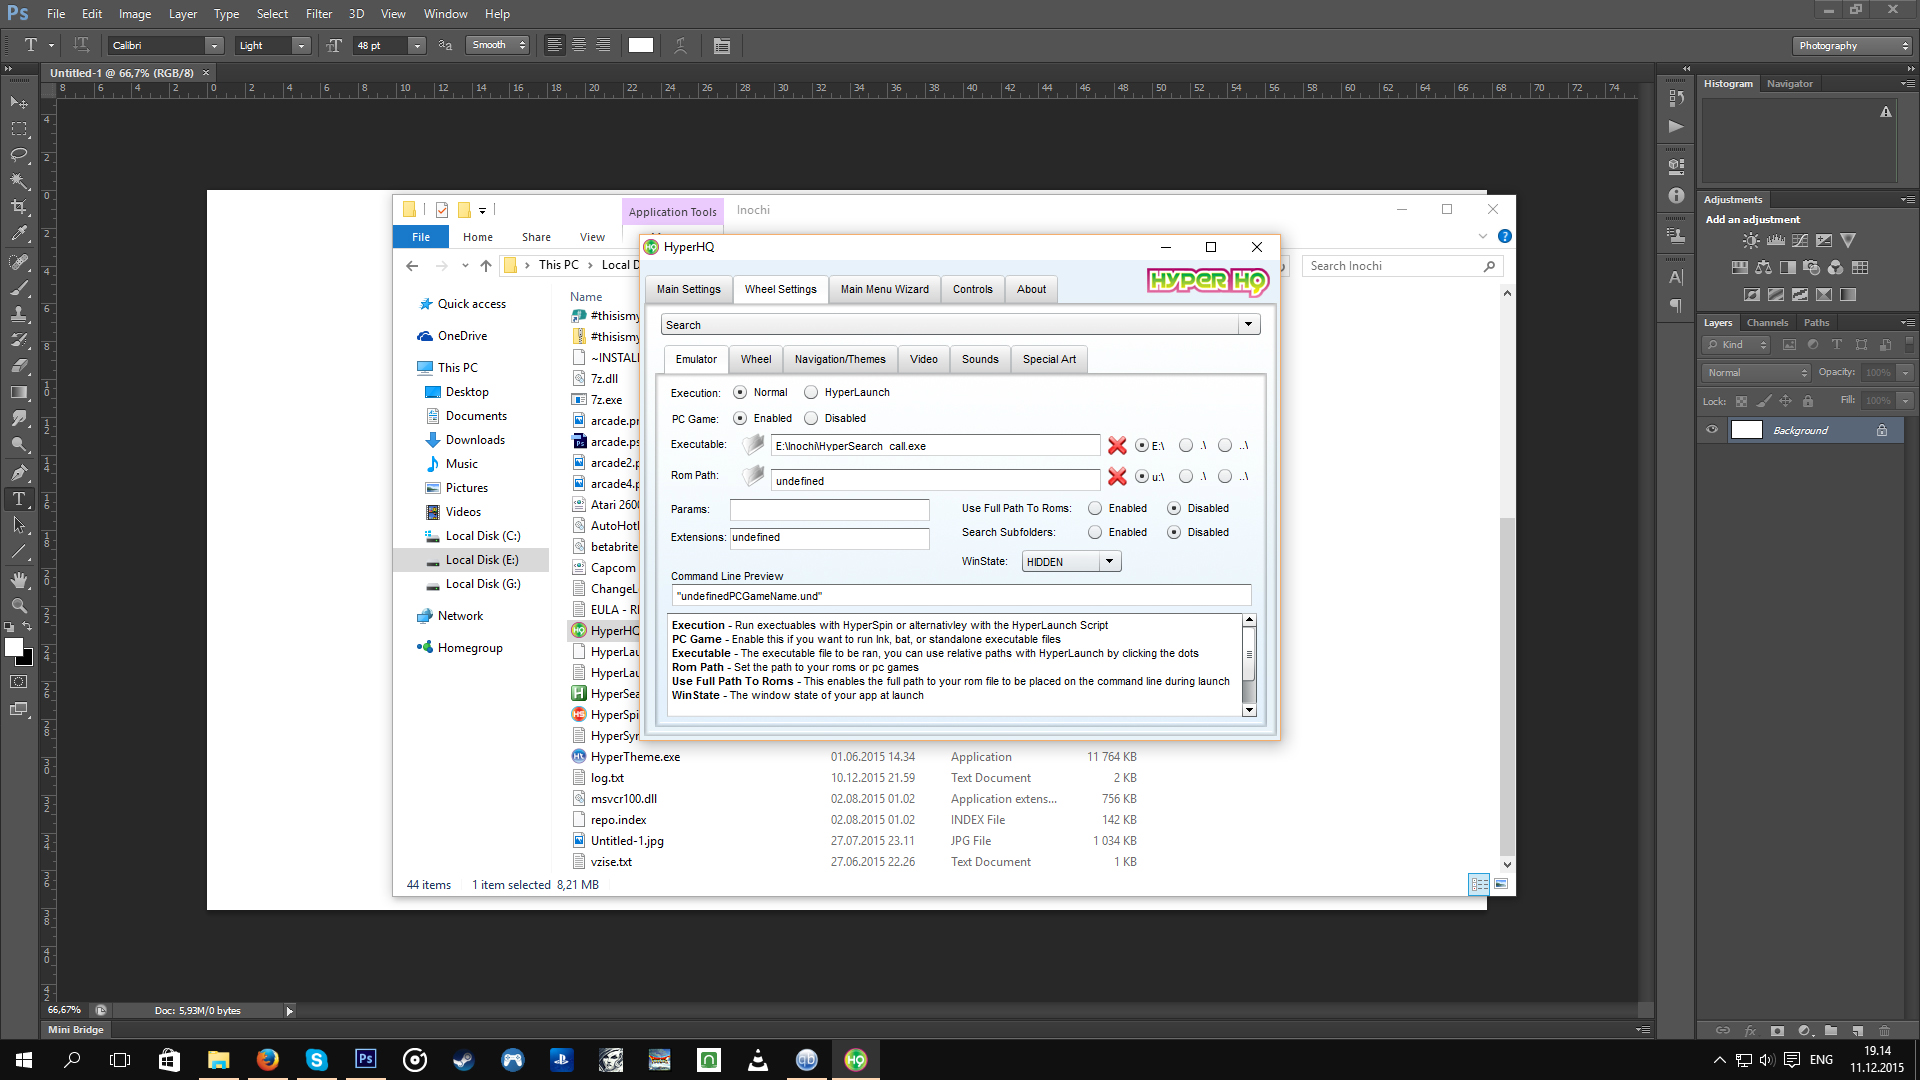This screenshot has height=1080, width=1920.
Task: Select the Zoom tool in toolbox
Action: click(x=19, y=605)
